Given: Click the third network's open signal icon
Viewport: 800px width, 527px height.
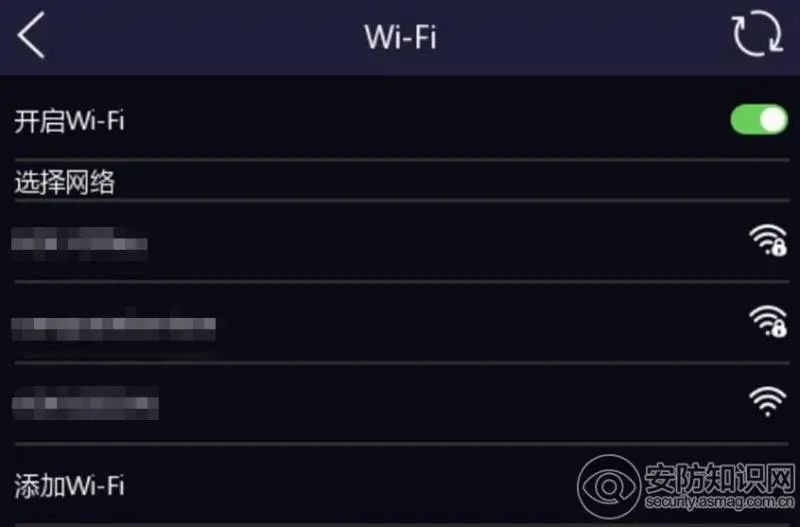Looking at the screenshot, I should click(x=767, y=402).
